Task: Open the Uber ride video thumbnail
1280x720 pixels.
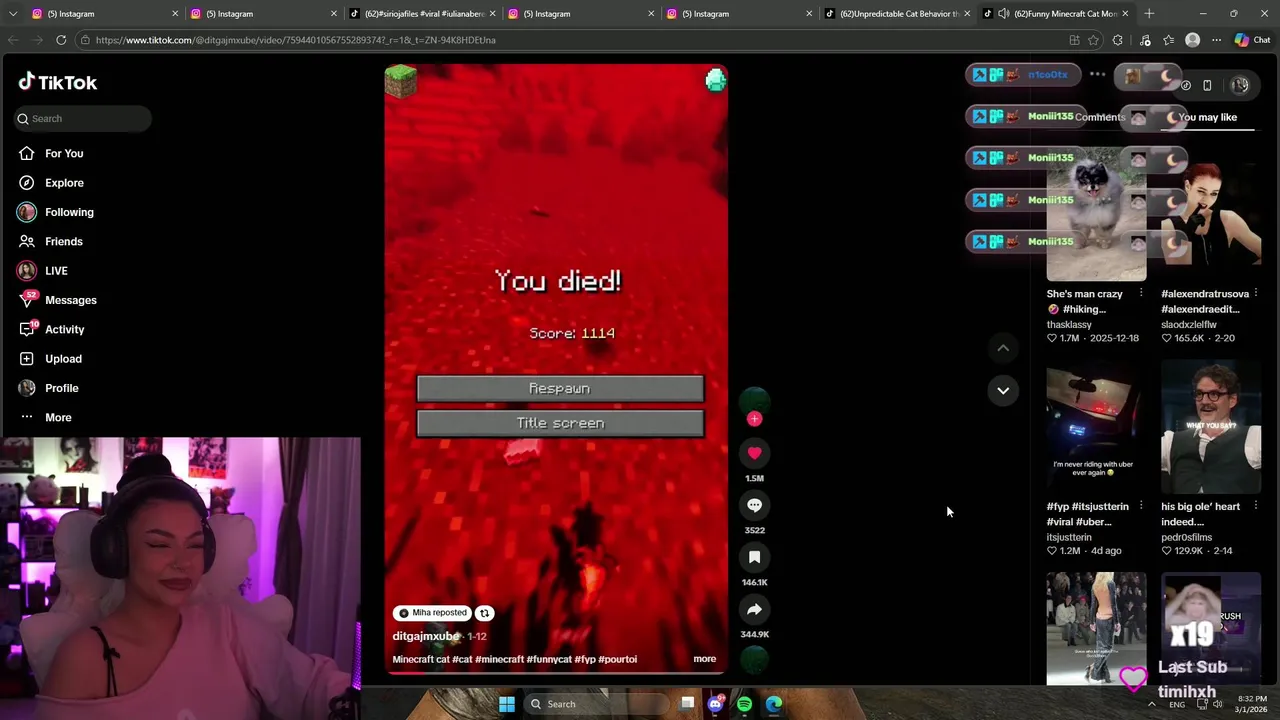Action: click(x=1096, y=427)
